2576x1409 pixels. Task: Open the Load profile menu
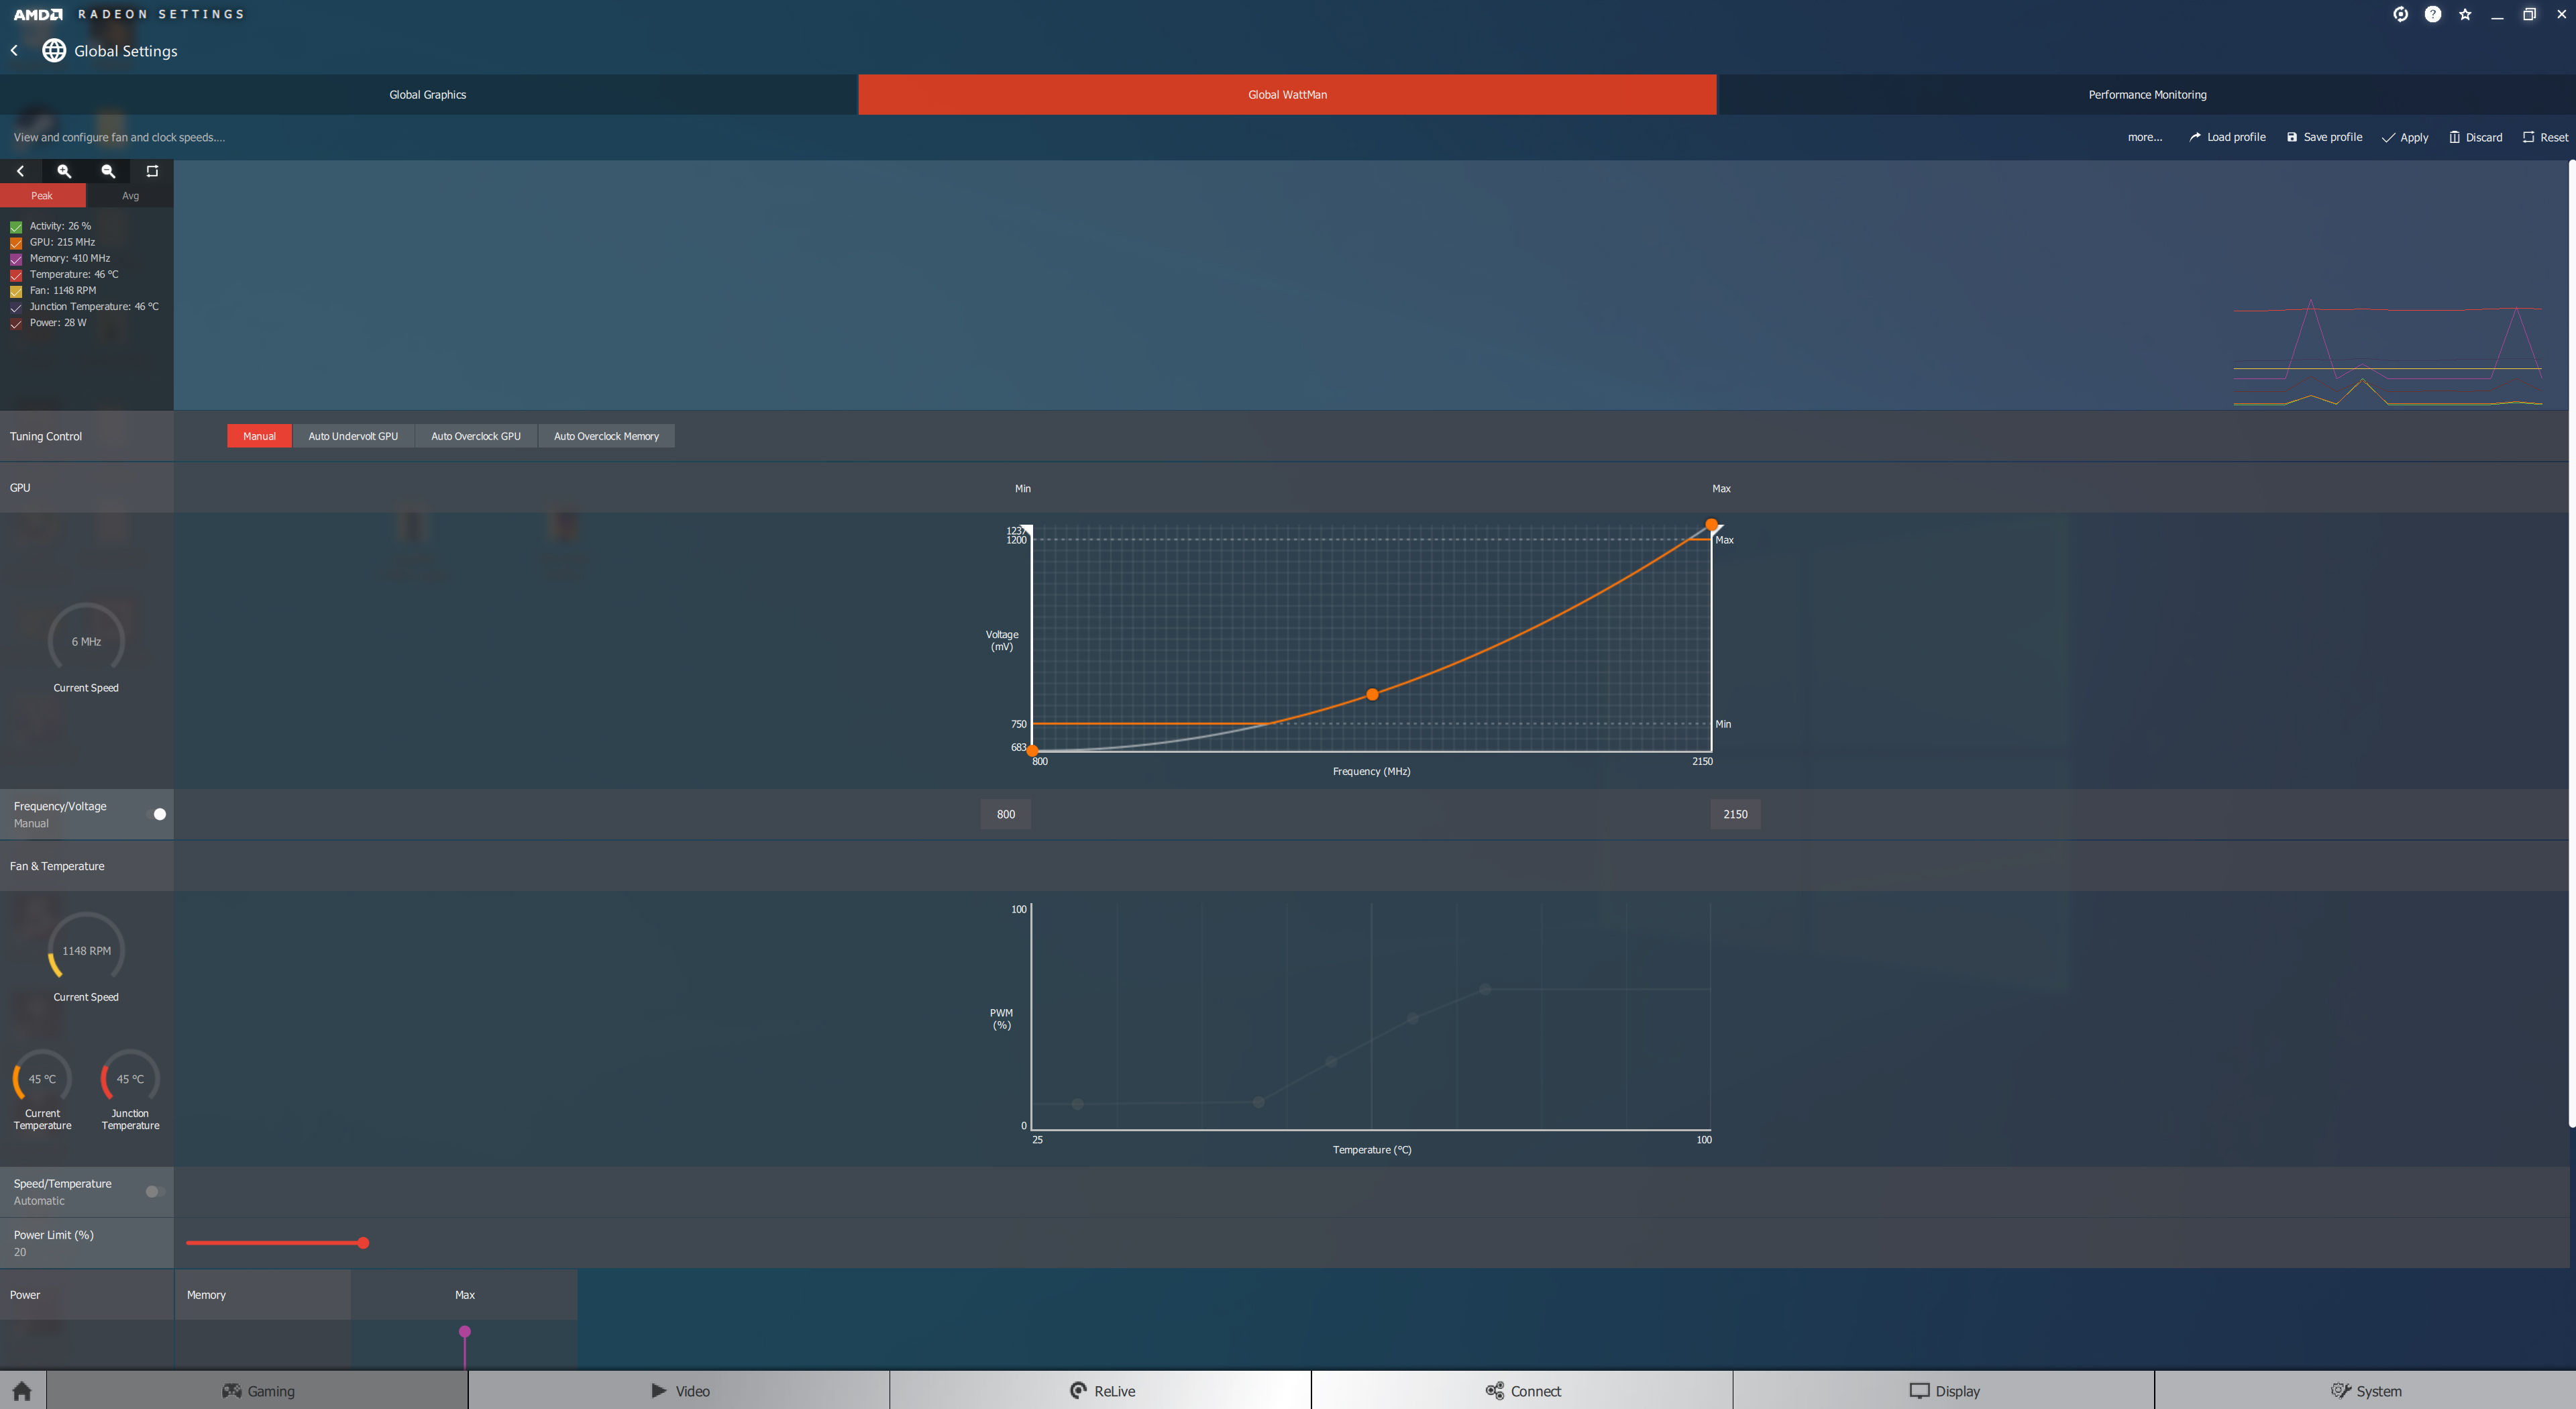point(2227,137)
